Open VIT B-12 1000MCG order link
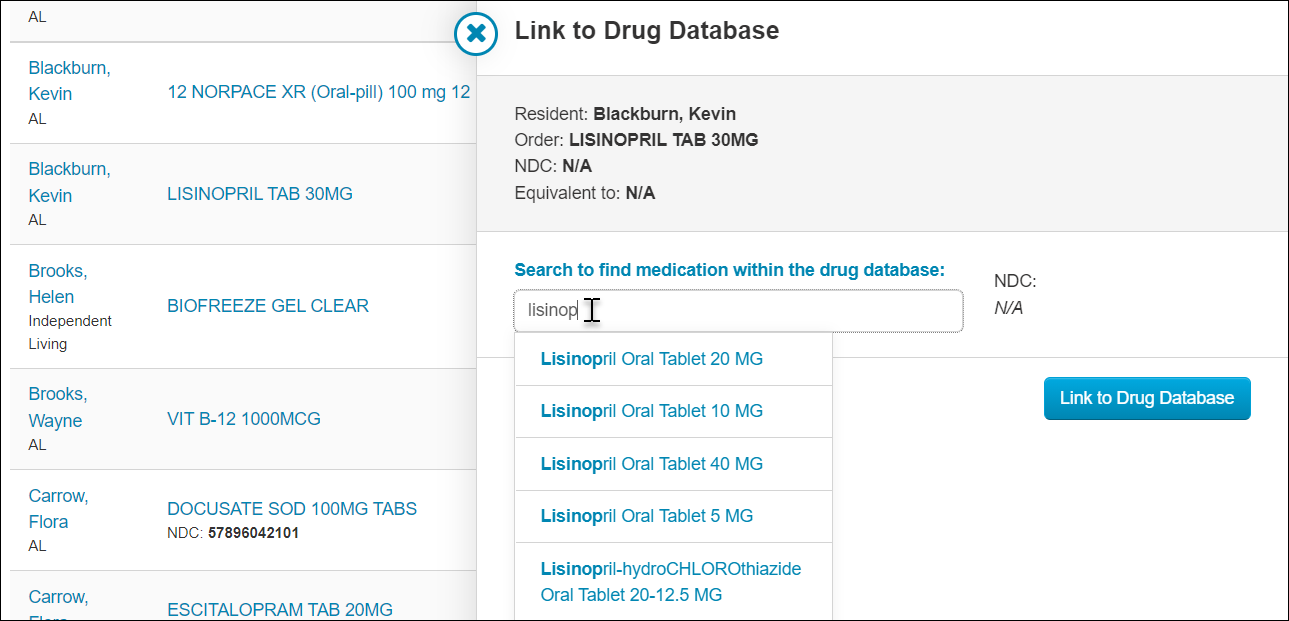 pos(244,419)
